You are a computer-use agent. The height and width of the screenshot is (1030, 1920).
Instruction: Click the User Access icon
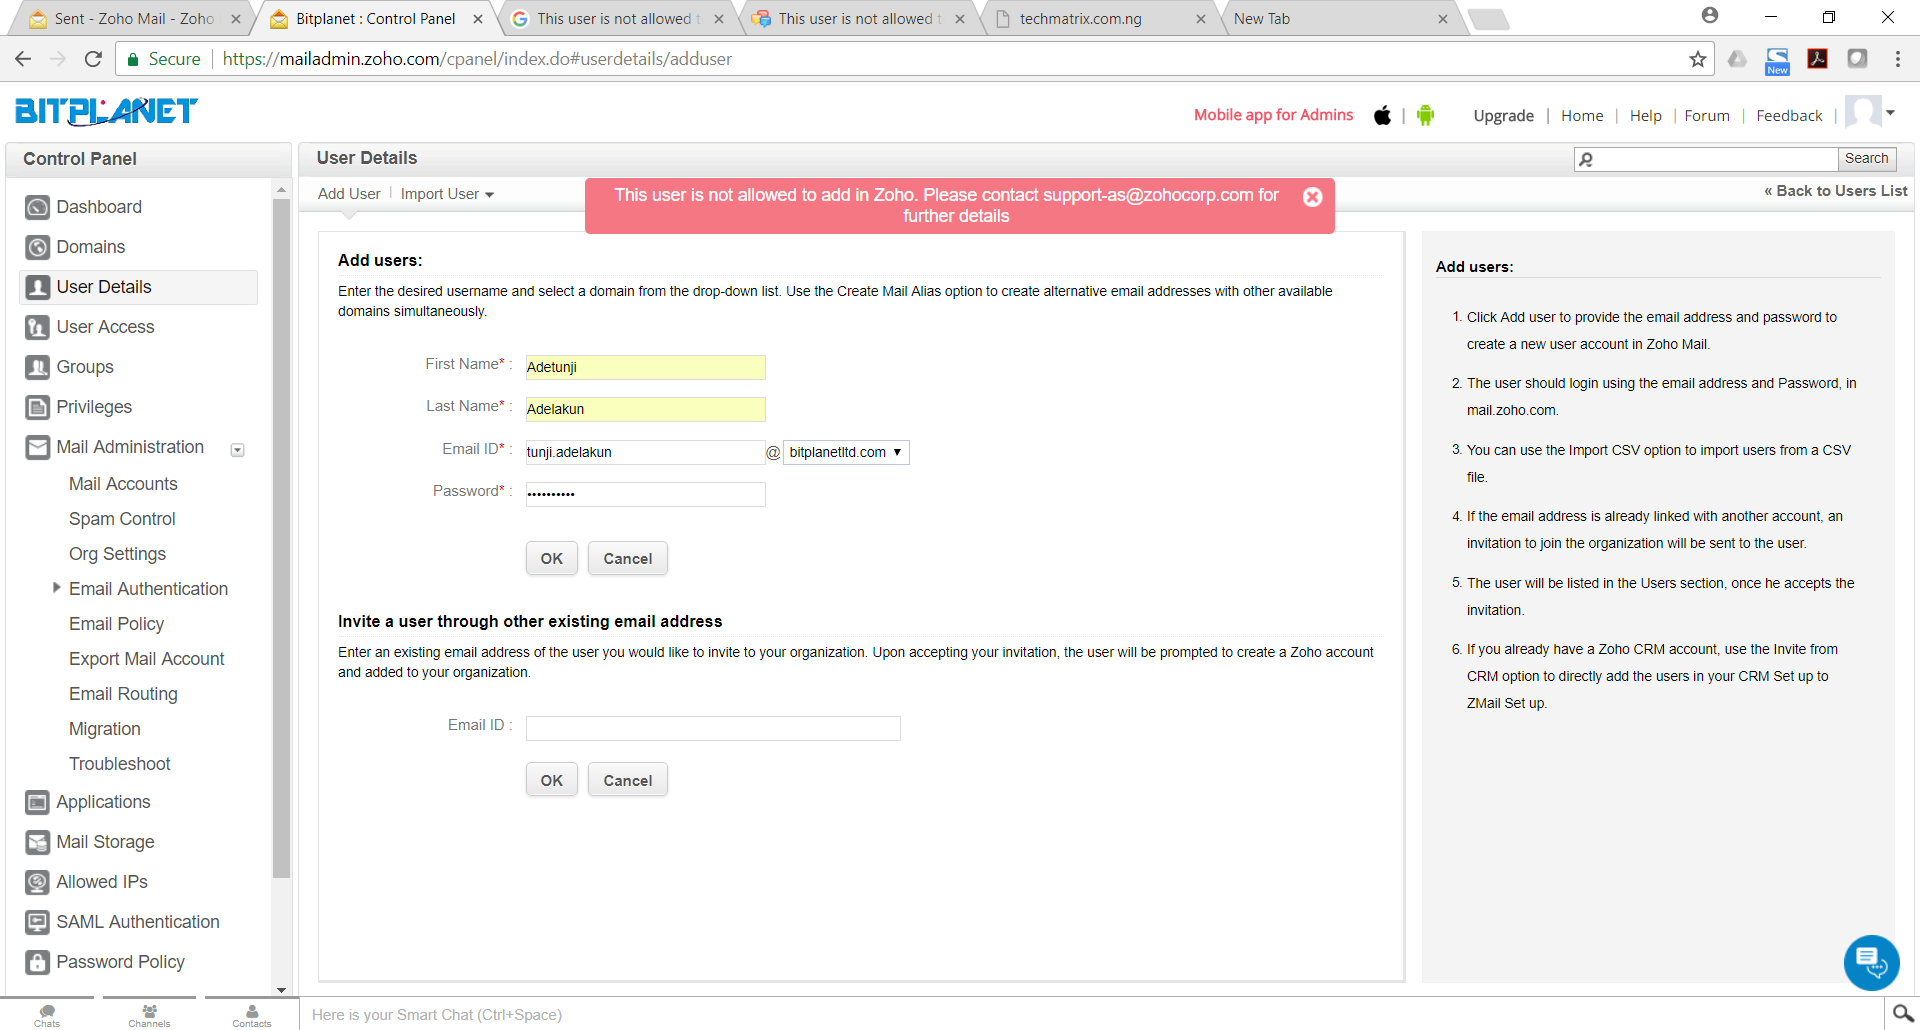coord(37,327)
